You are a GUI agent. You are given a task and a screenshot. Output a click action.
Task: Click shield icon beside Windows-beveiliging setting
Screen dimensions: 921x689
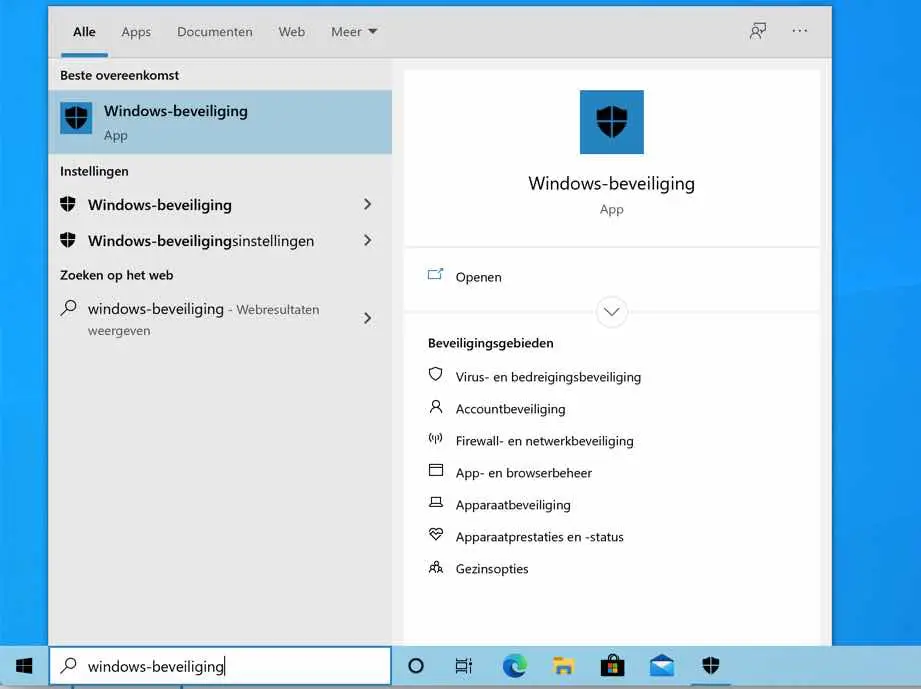tap(68, 204)
